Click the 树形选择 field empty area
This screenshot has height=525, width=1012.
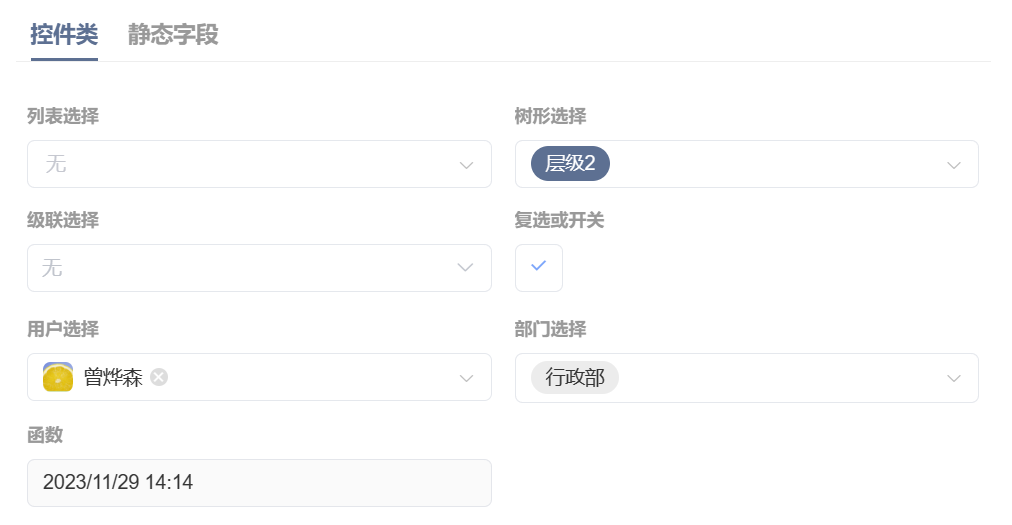780,164
